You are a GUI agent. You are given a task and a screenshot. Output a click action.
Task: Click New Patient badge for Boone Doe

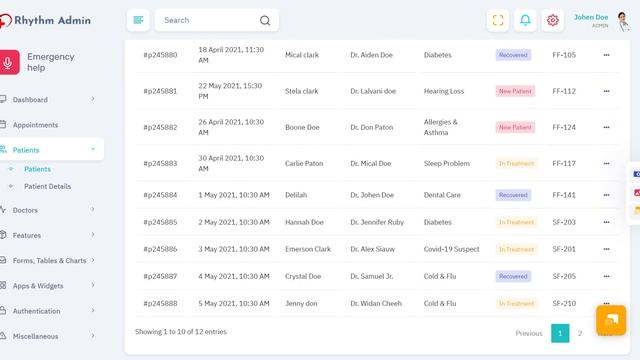click(x=515, y=127)
